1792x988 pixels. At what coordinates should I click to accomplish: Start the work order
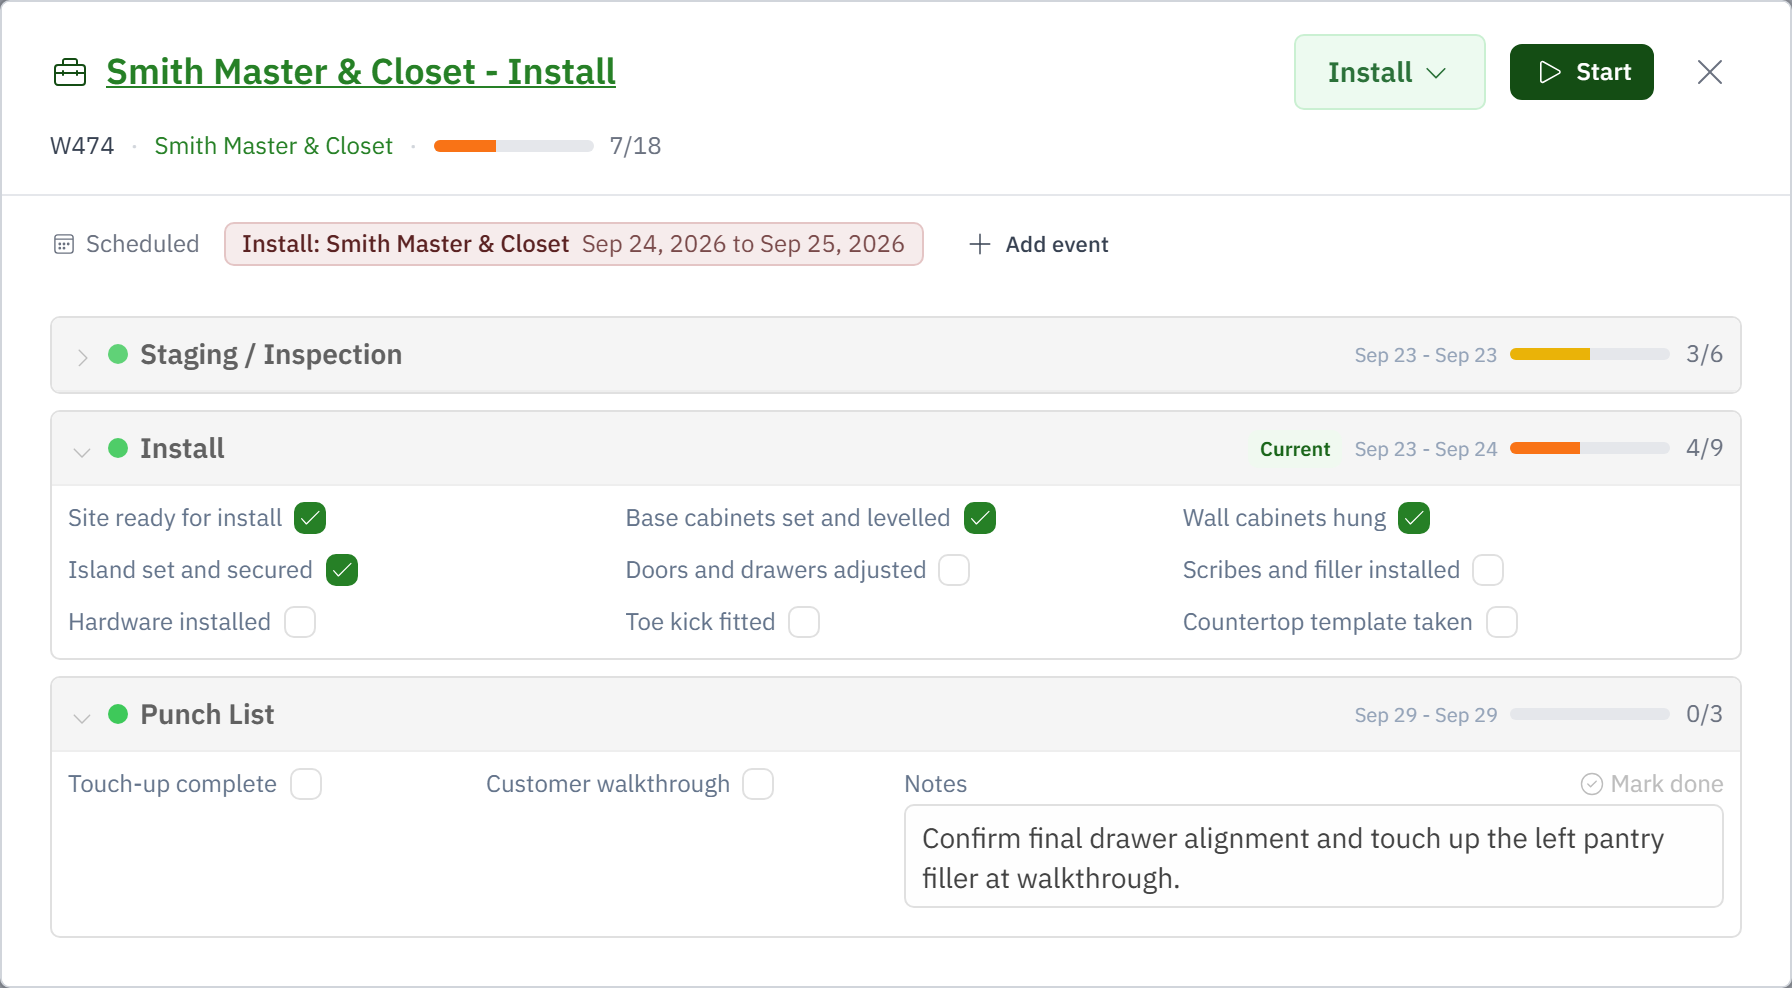(1582, 72)
